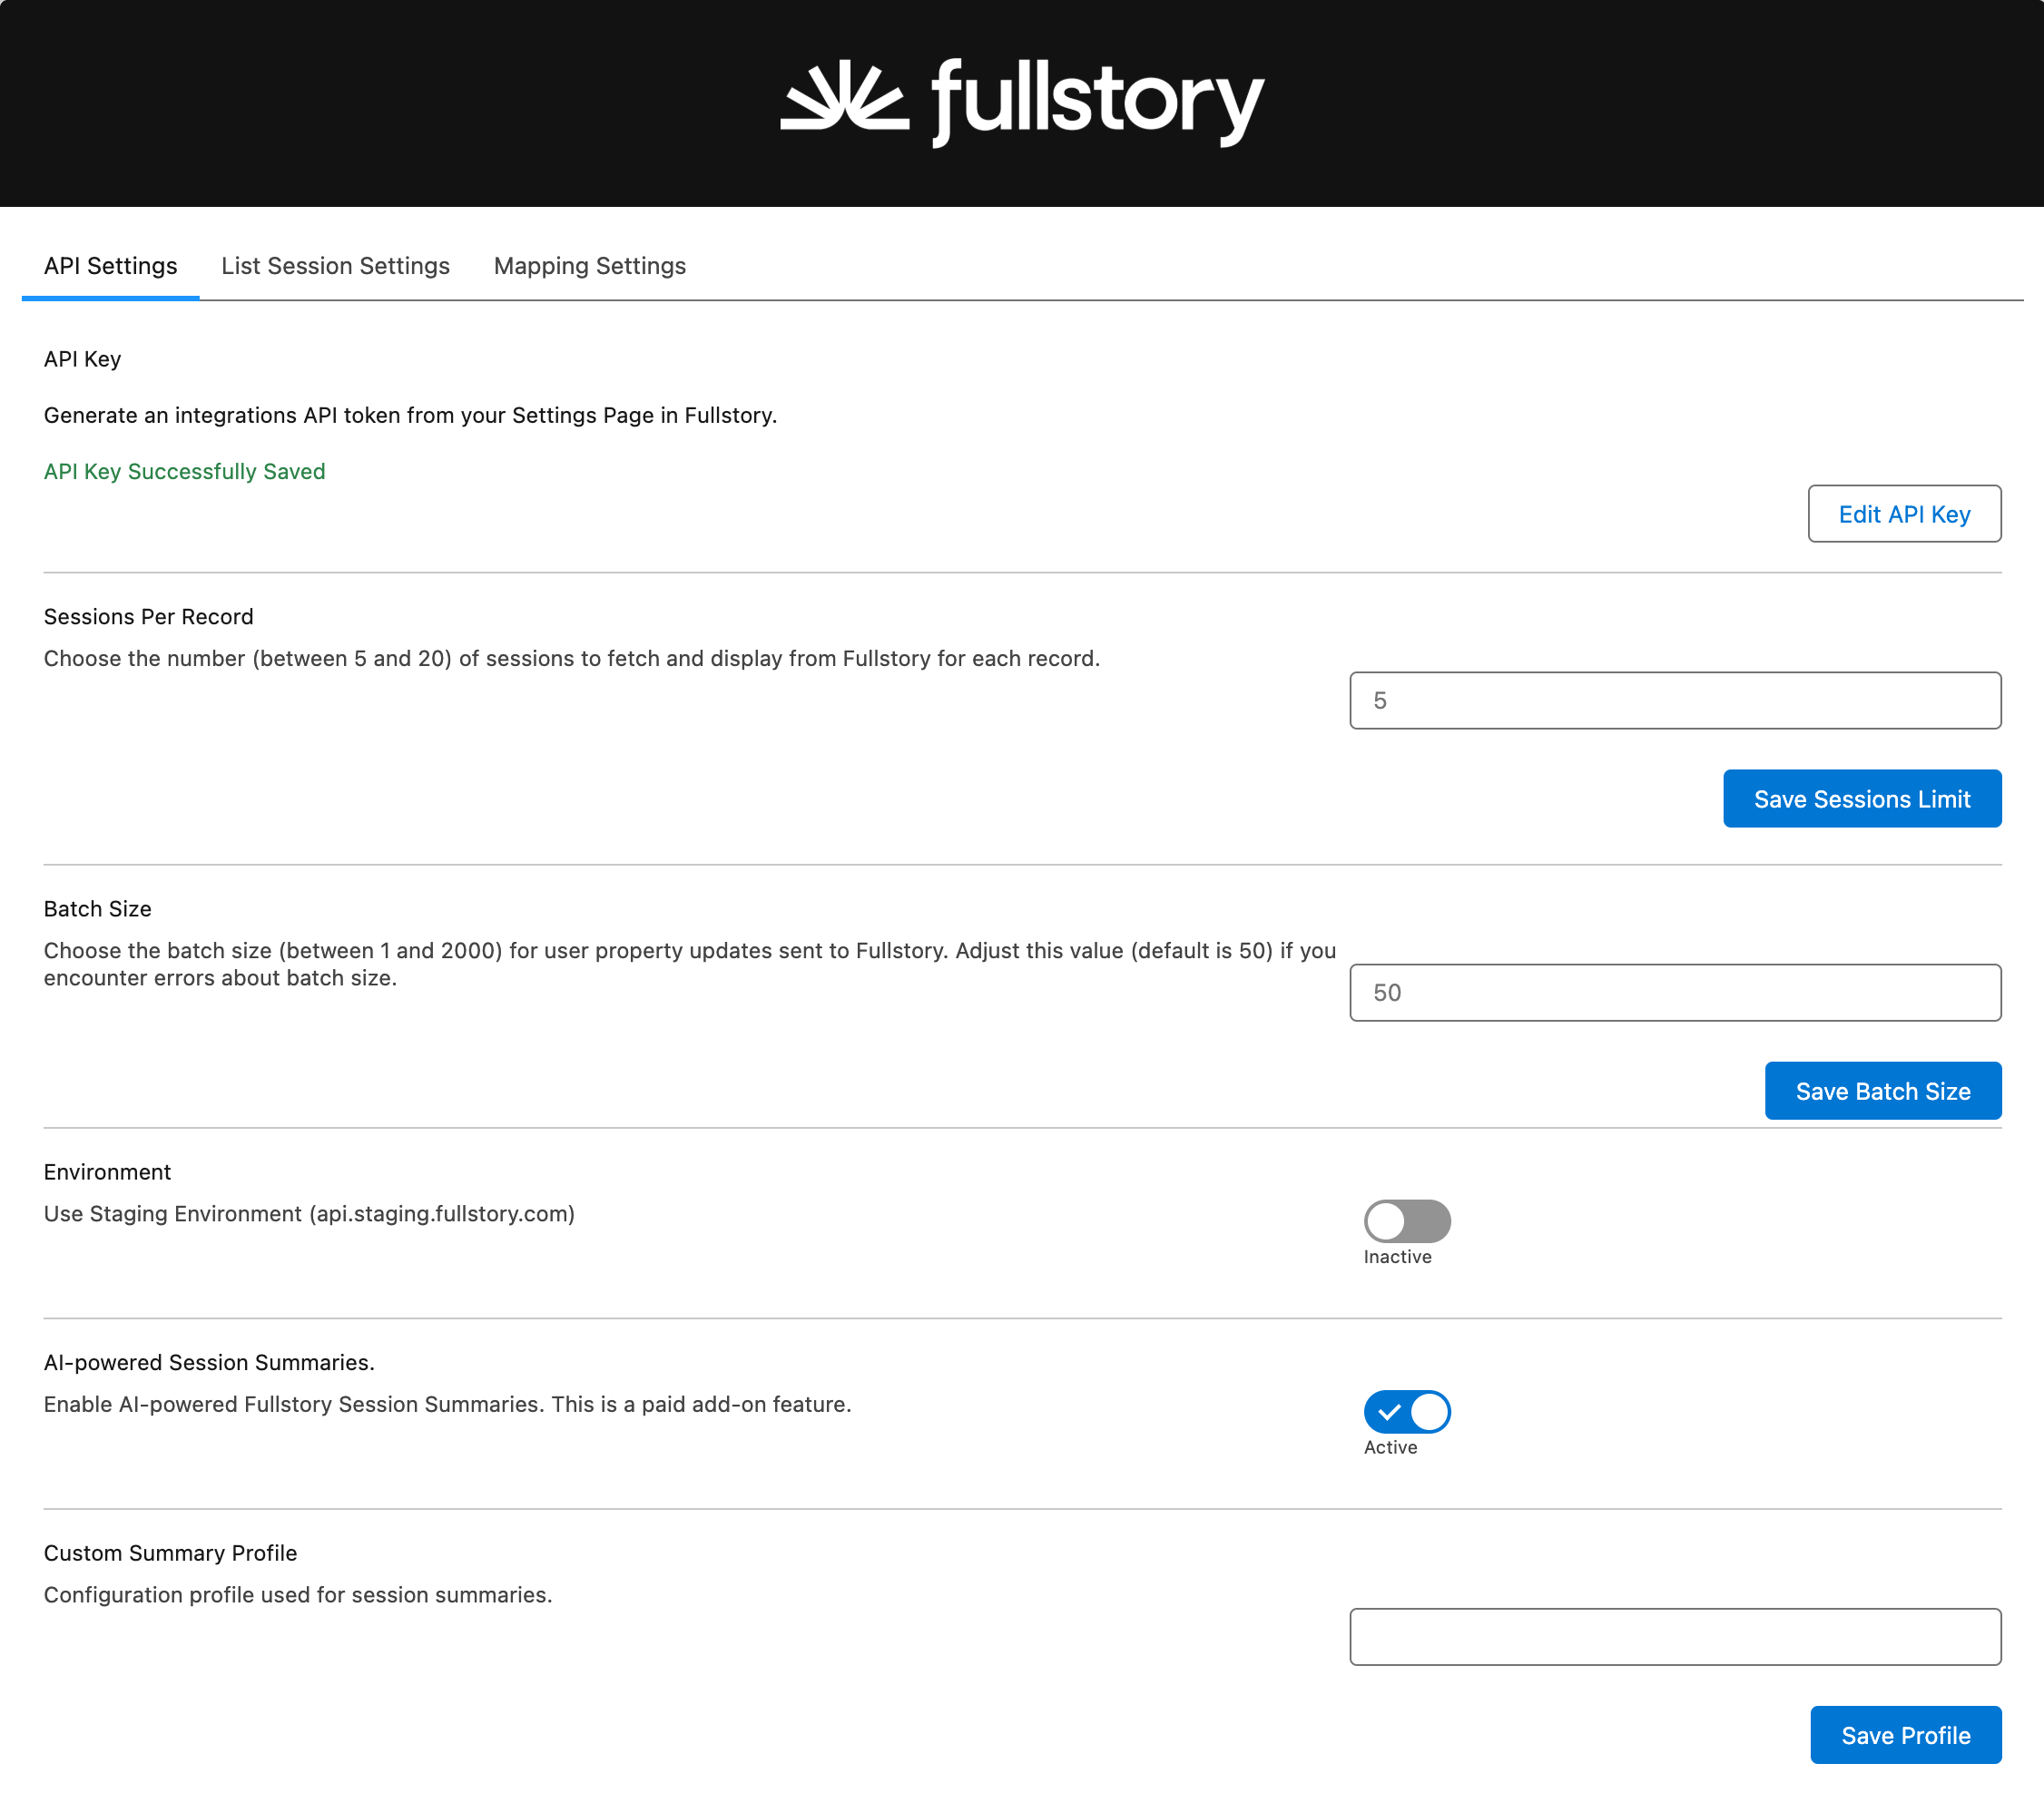Click the Sessions Per Record heading

coord(148,616)
